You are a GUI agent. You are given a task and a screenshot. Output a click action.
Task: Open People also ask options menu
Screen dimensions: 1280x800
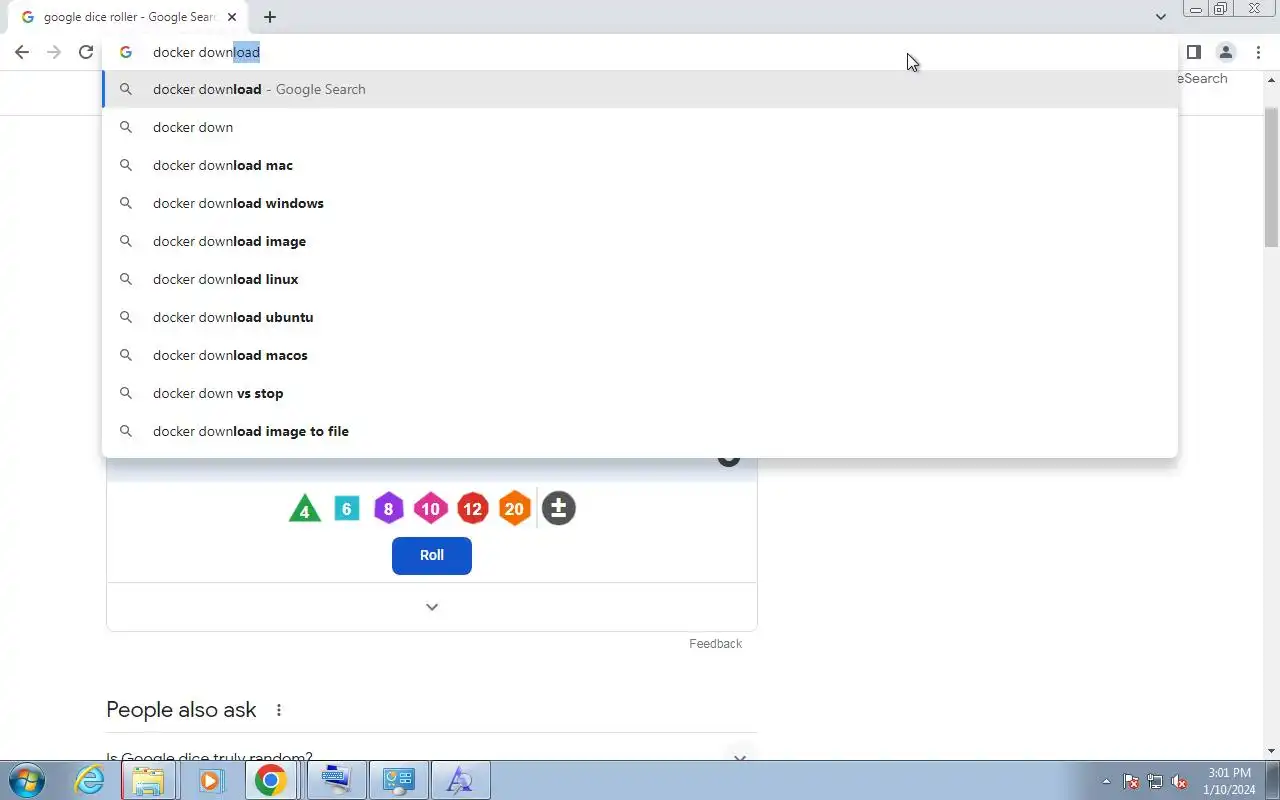[279, 710]
